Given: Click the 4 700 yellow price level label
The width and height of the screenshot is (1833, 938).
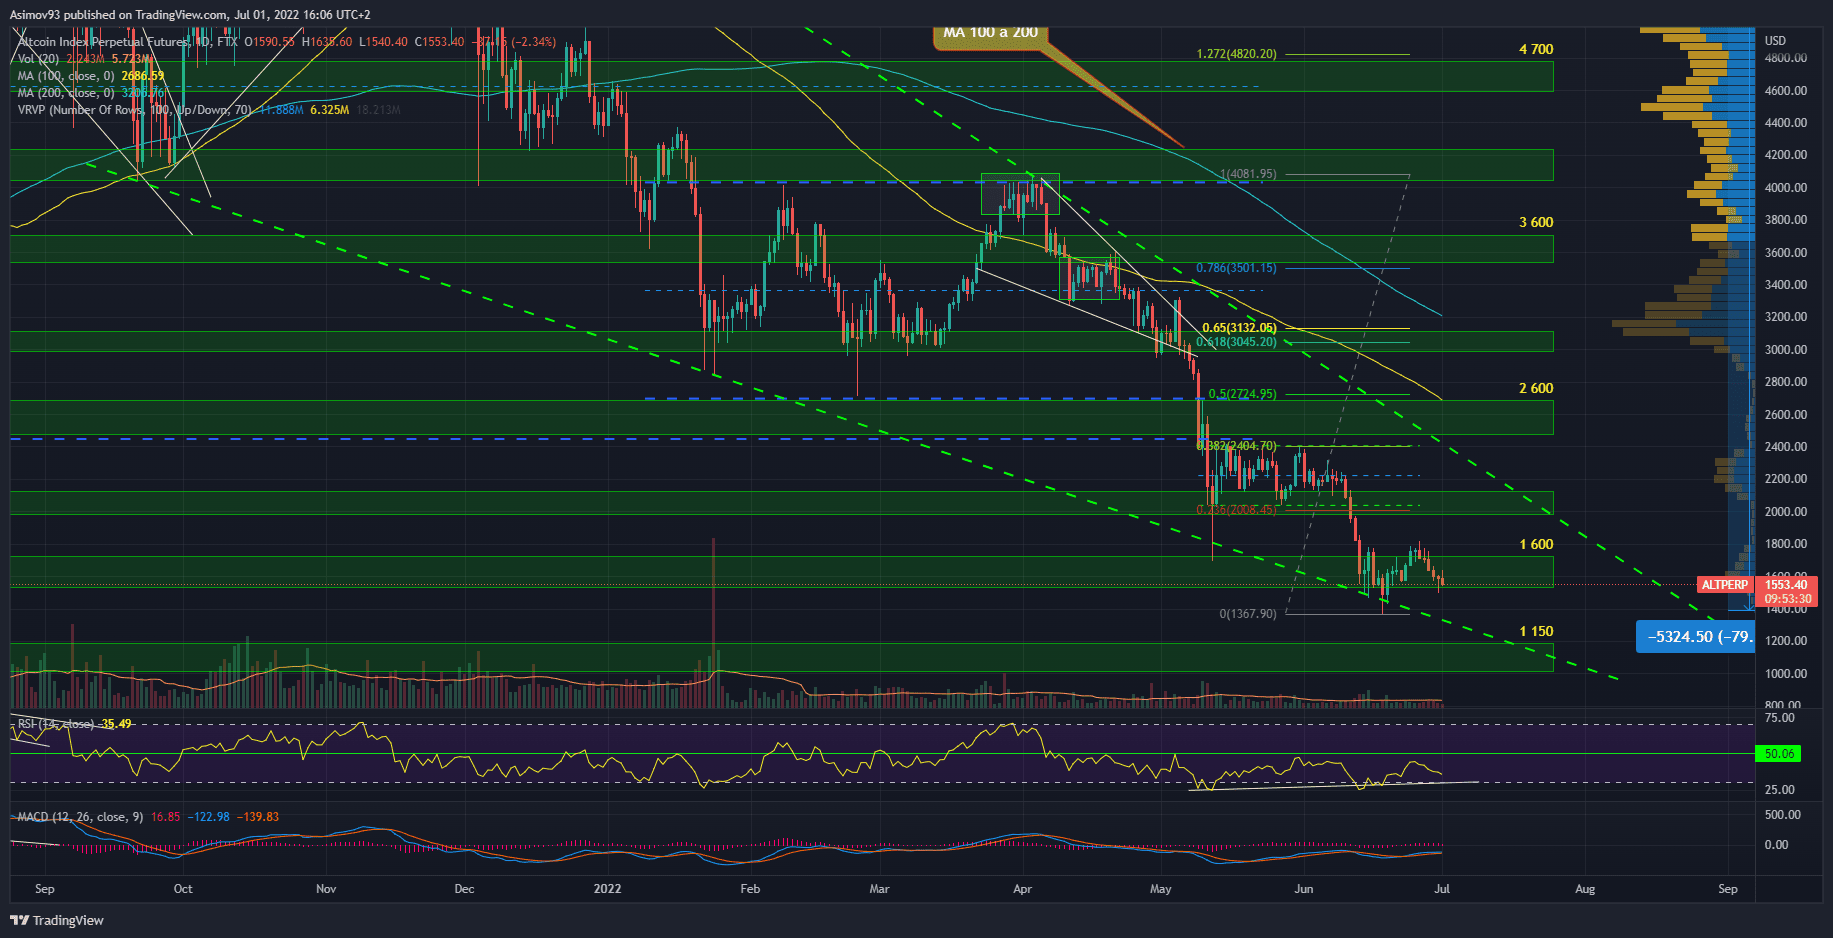Looking at the screenshot, I should tap(1536, 49).
